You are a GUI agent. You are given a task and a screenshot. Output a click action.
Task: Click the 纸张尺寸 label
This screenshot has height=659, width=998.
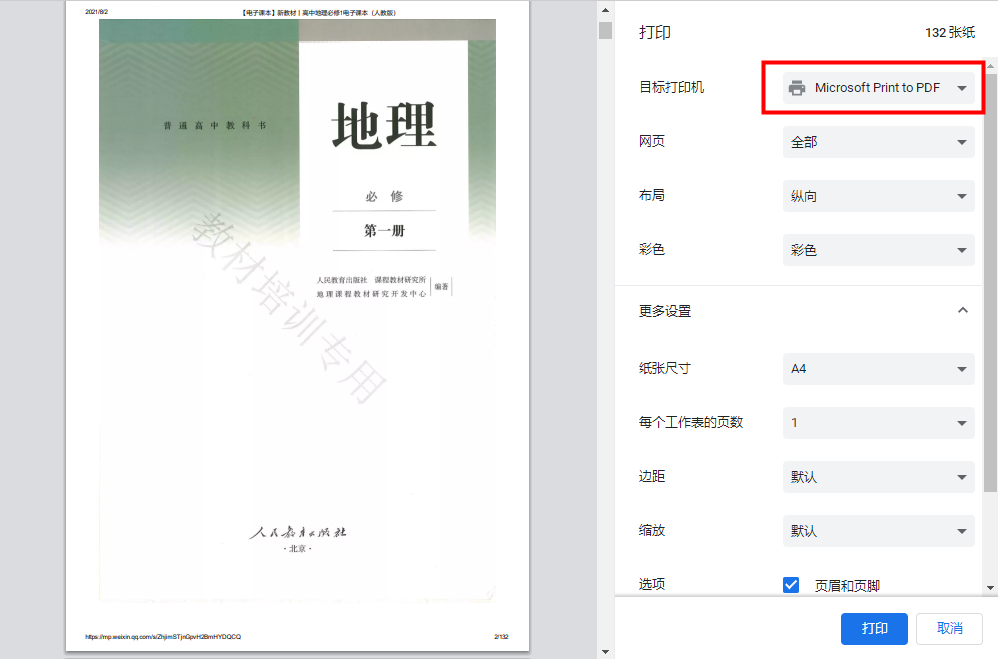coord(664,368)
